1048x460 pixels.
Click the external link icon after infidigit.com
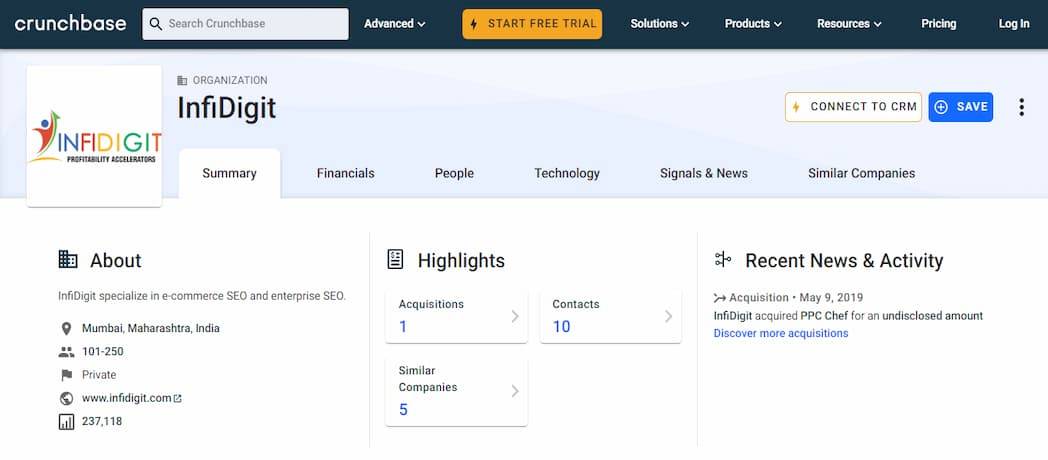click(178, 398)
